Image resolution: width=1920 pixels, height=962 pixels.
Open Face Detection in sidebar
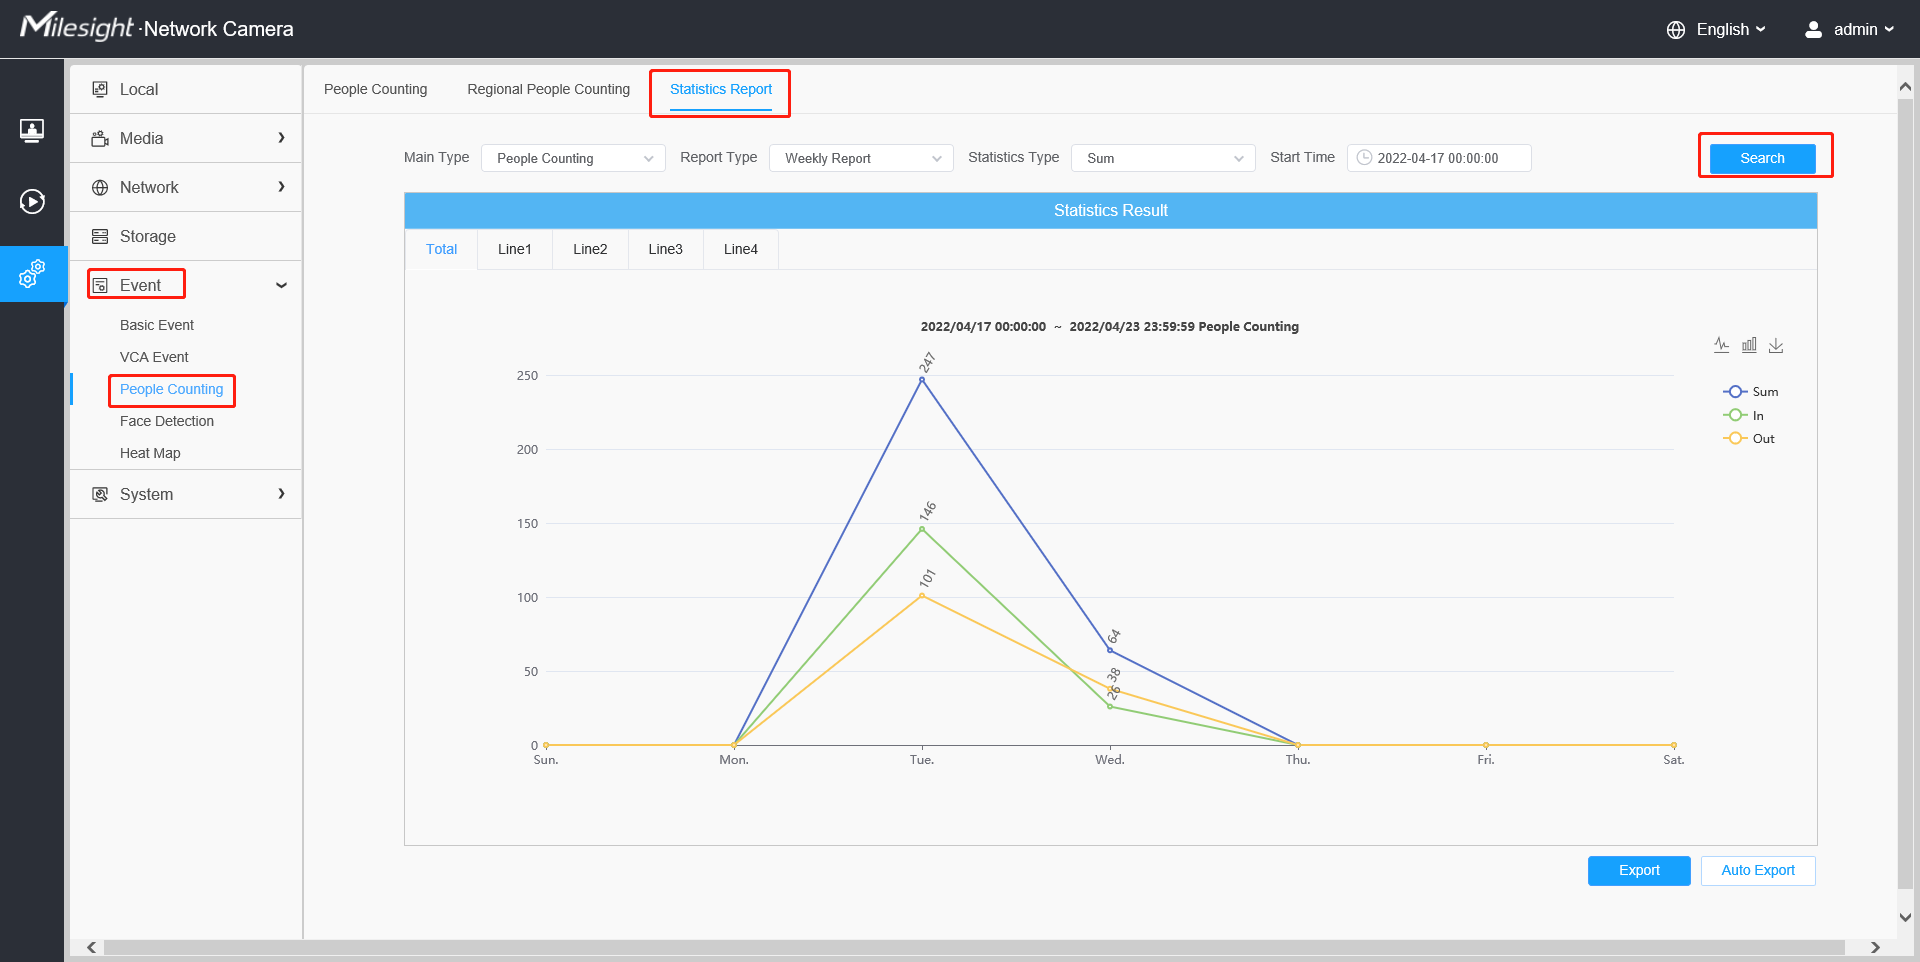(x=167, y=421)
